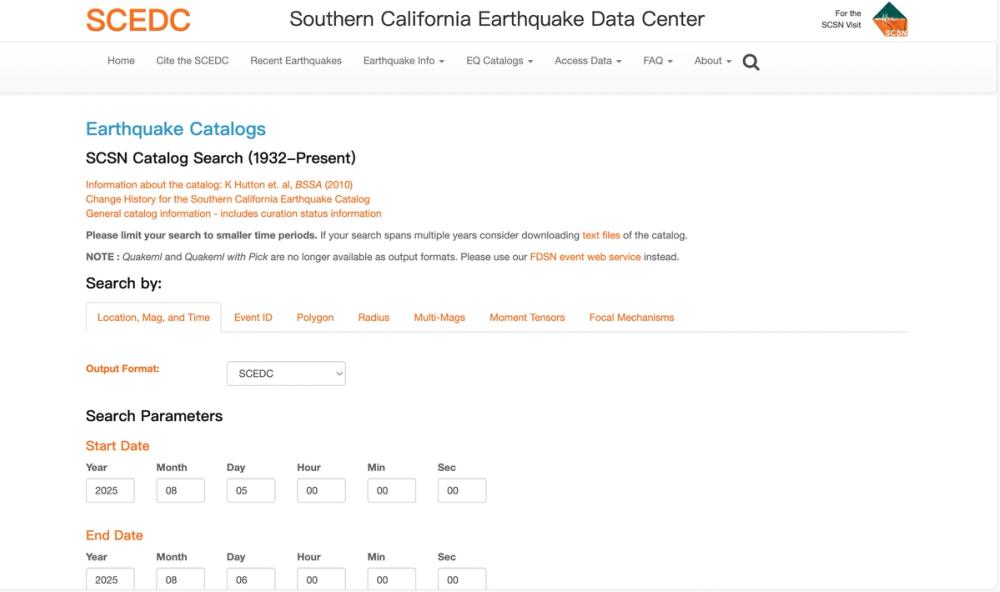Image resolution: width=1000 pixels, height=592 pixels.
Task: Switch to the Polygon tab
Action: pos(315,318)
